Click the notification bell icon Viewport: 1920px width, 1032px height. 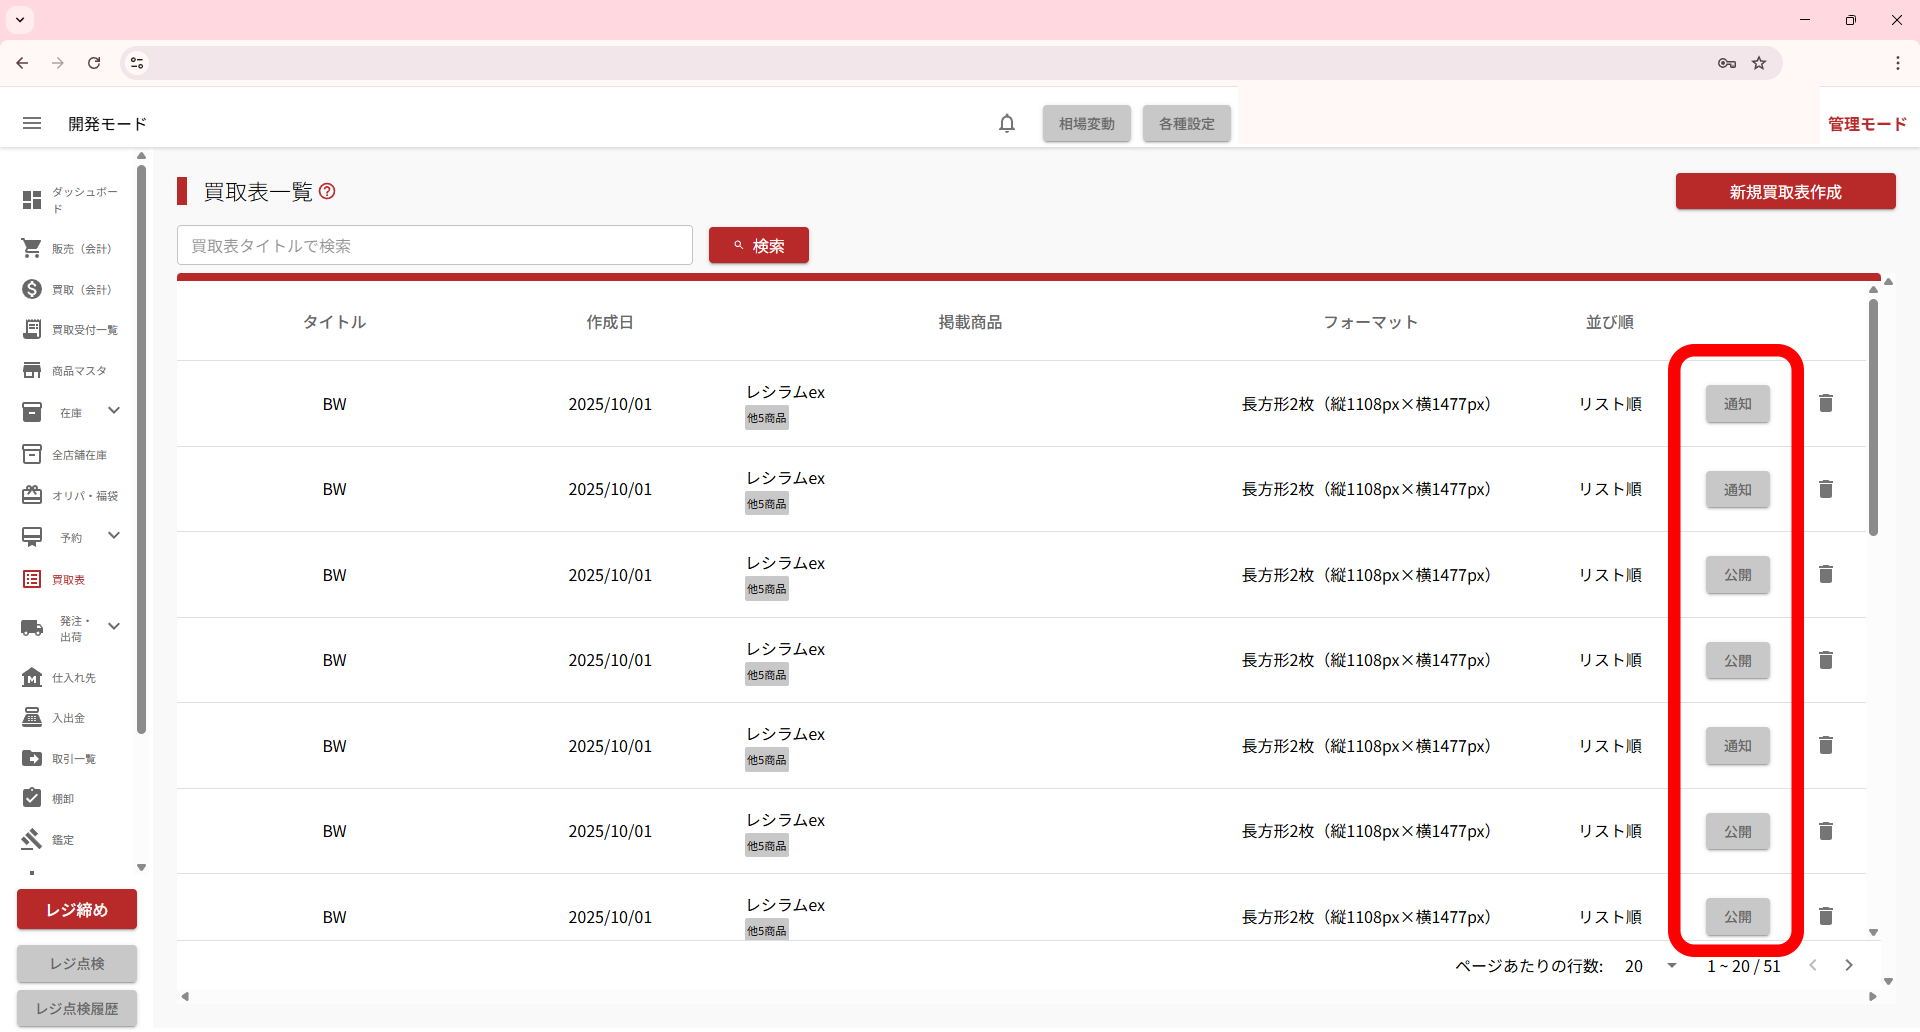click(x=1007, y=123)
